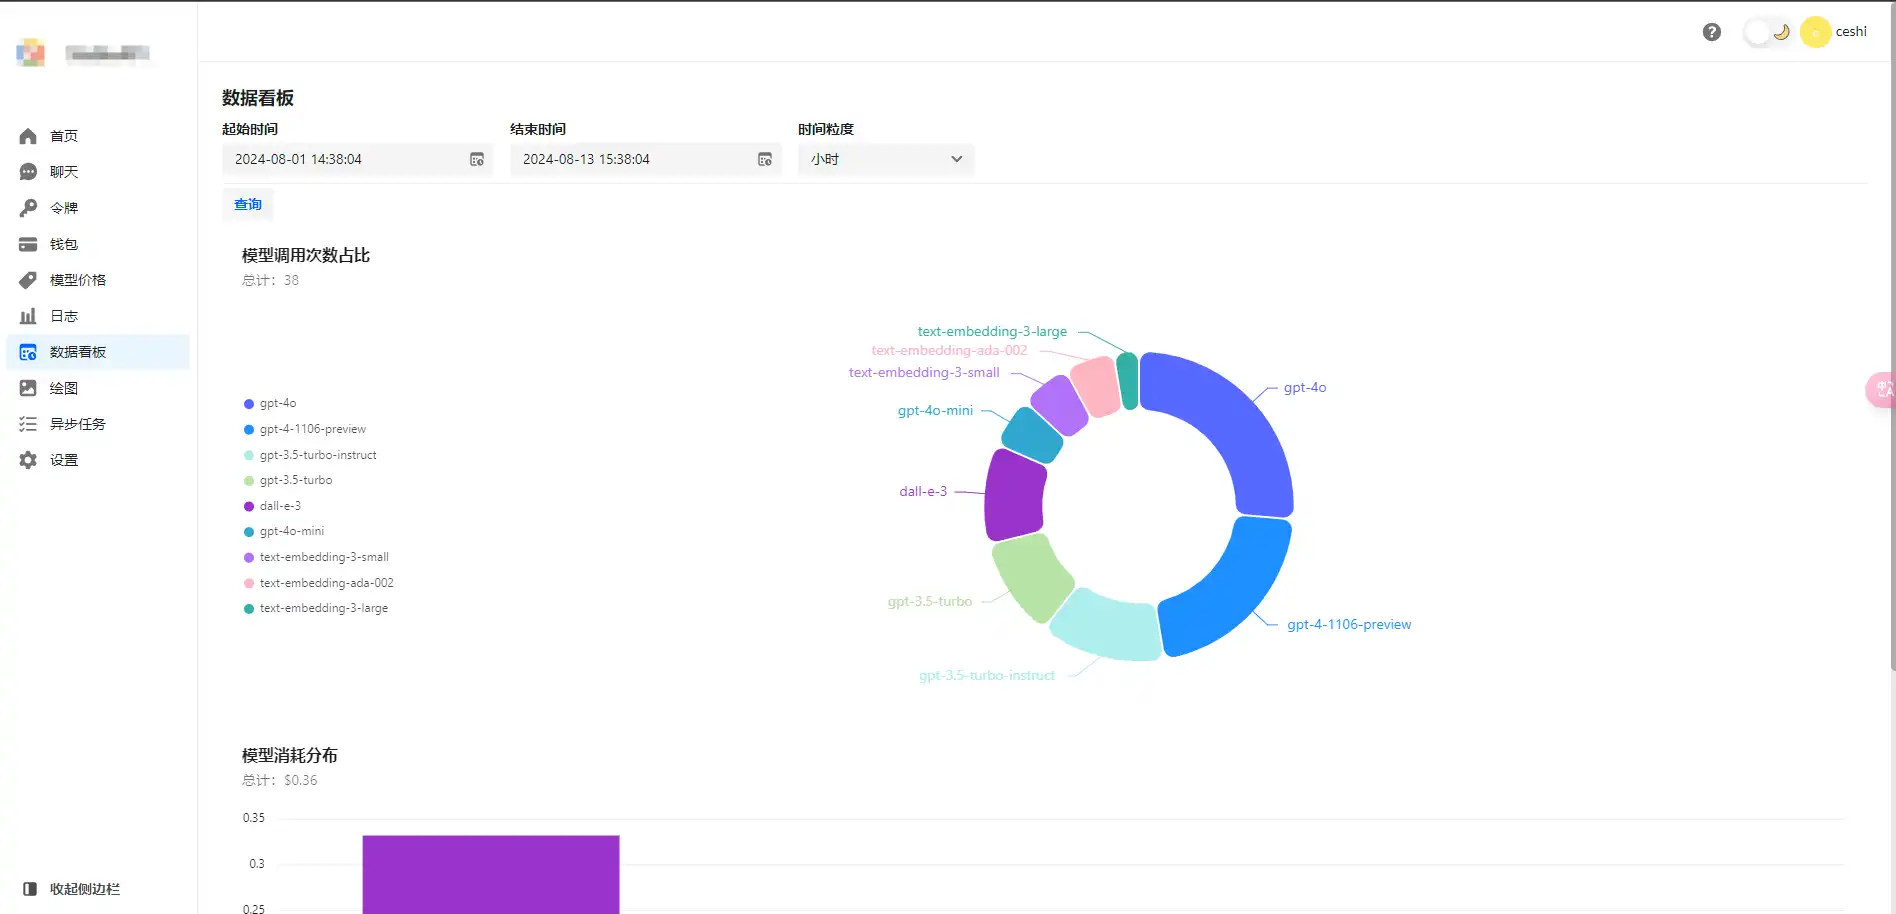1896x914 pixels.
Task: Select the data dashboard menu item
Action: pos(78,352)
